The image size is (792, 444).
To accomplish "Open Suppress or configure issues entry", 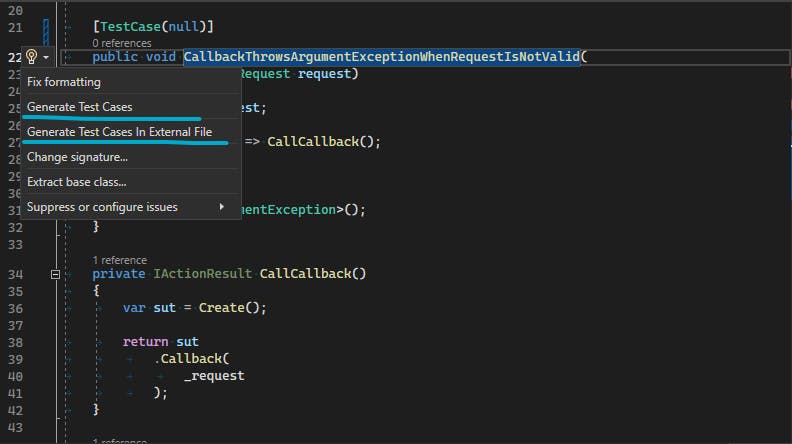I will click(102, 207).
